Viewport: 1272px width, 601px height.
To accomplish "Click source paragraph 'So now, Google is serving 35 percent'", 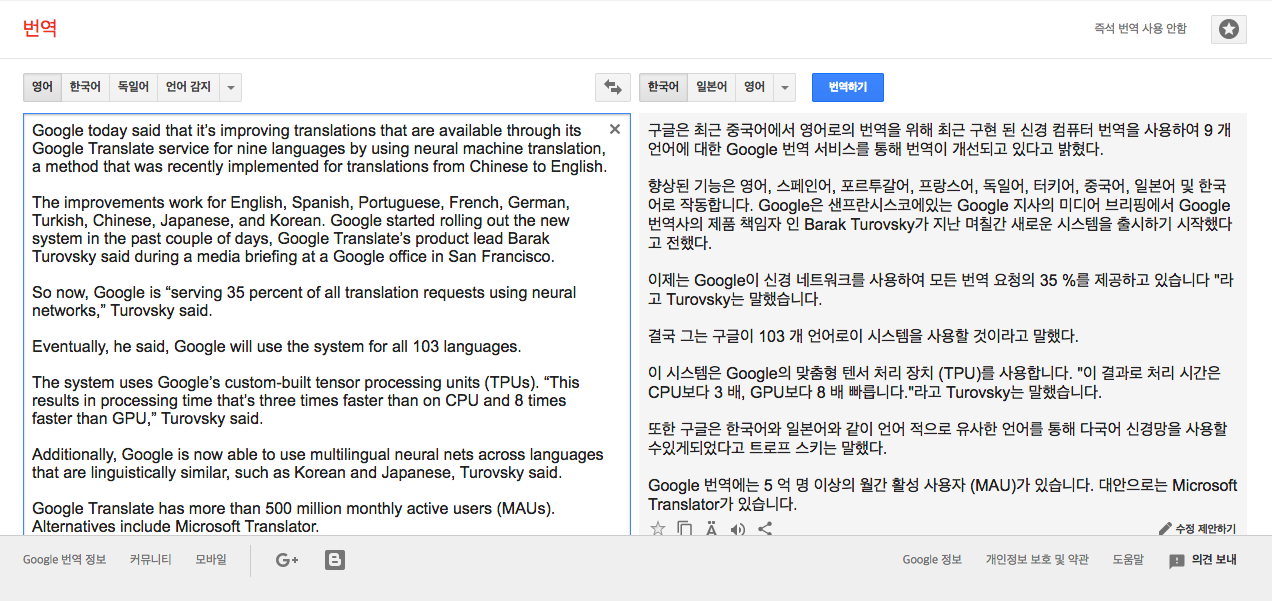I will click(304, 302).
